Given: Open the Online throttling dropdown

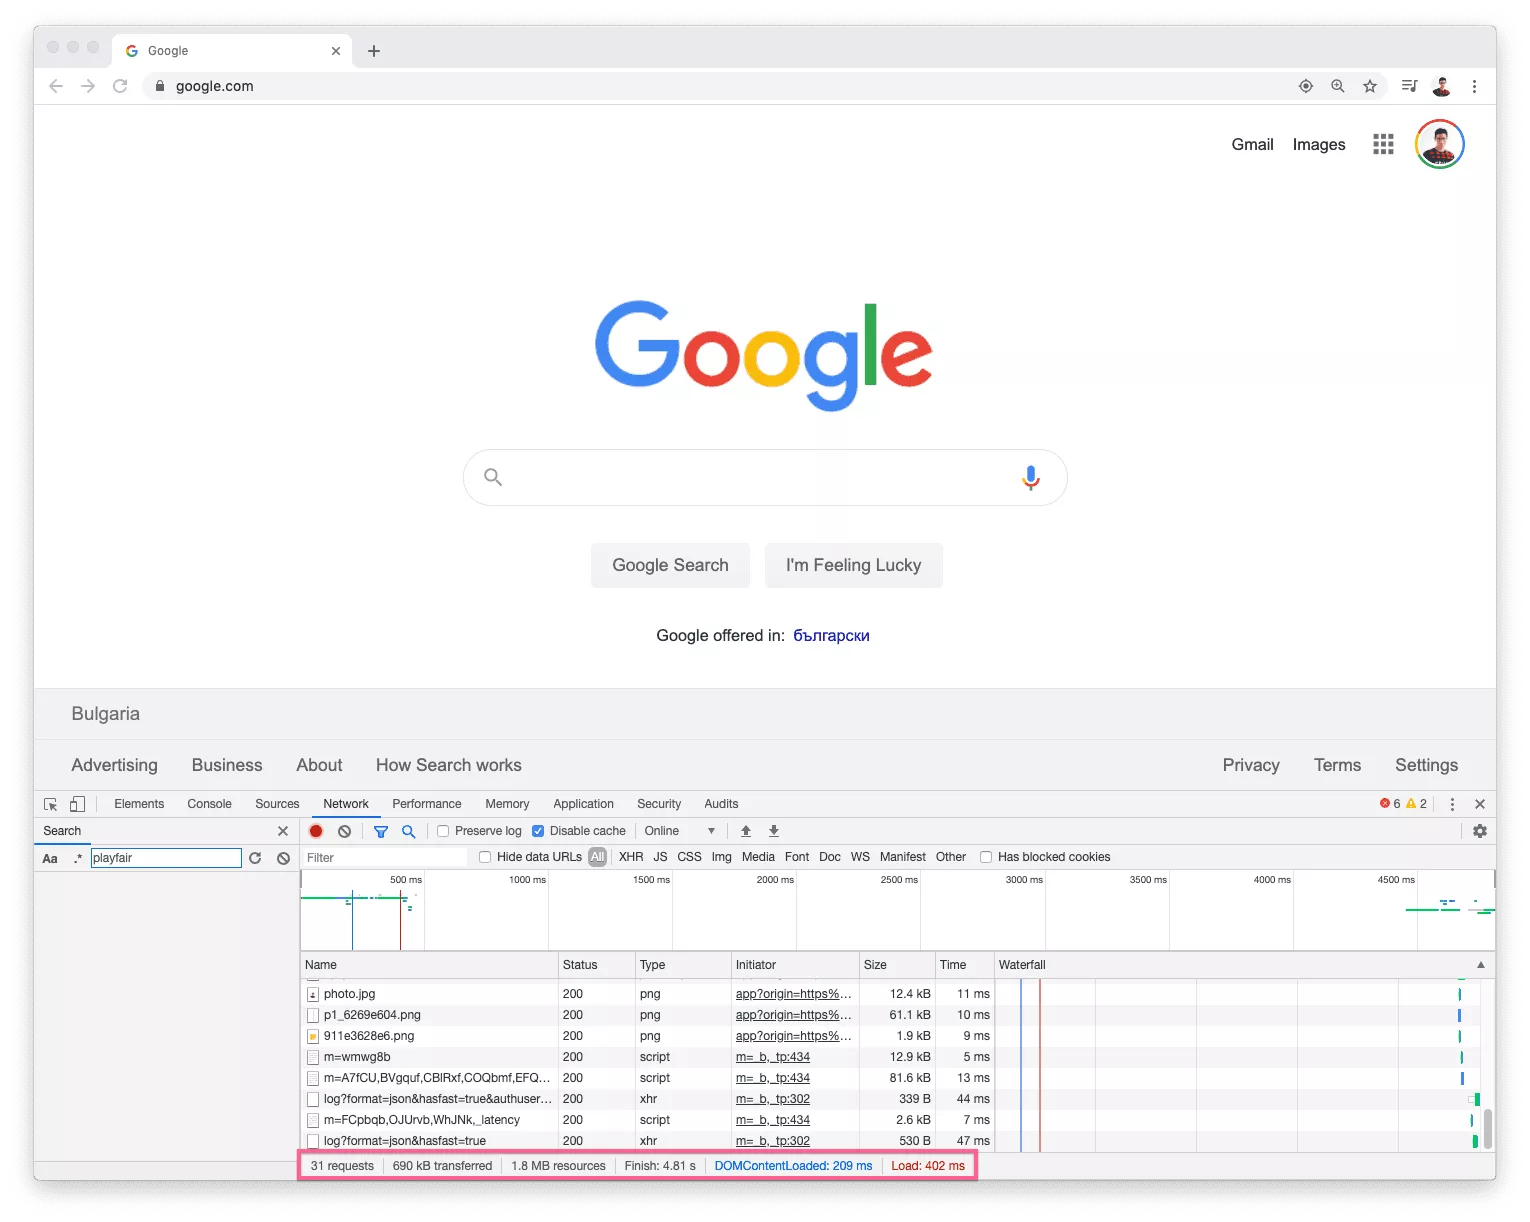Looking at the screenshot, I should 680,831.
